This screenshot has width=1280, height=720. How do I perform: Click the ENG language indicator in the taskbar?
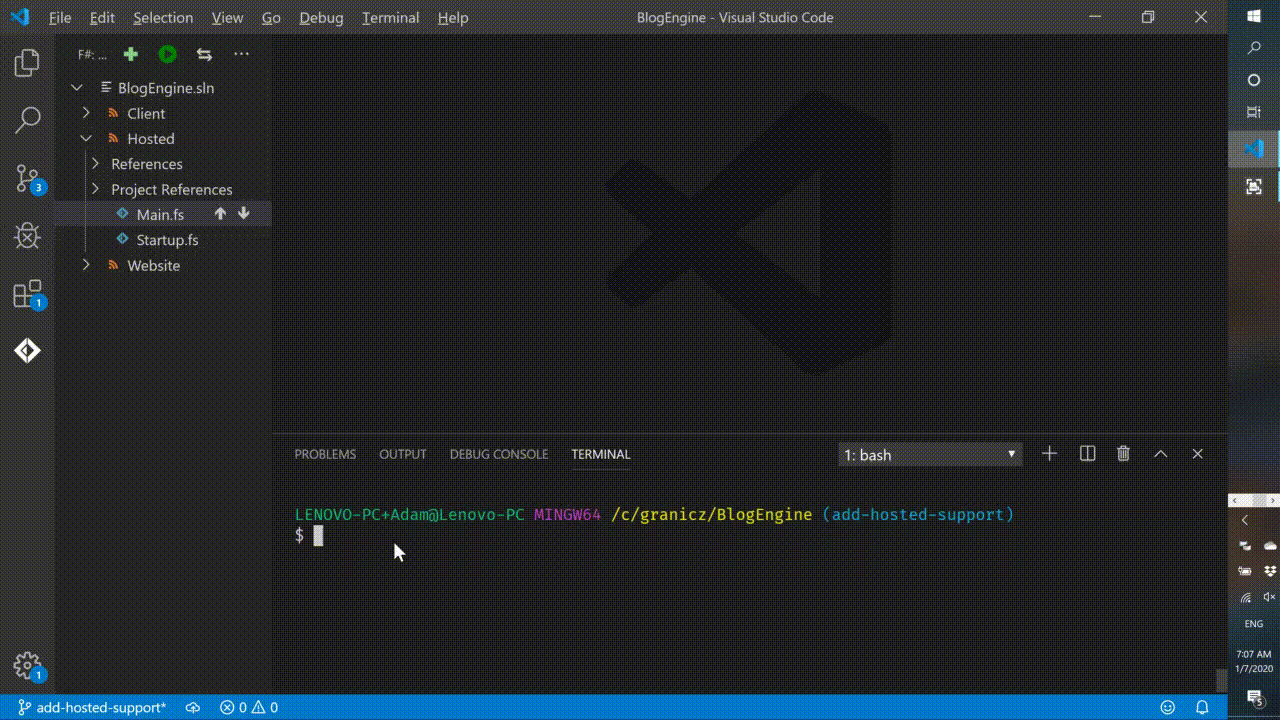1254,623
